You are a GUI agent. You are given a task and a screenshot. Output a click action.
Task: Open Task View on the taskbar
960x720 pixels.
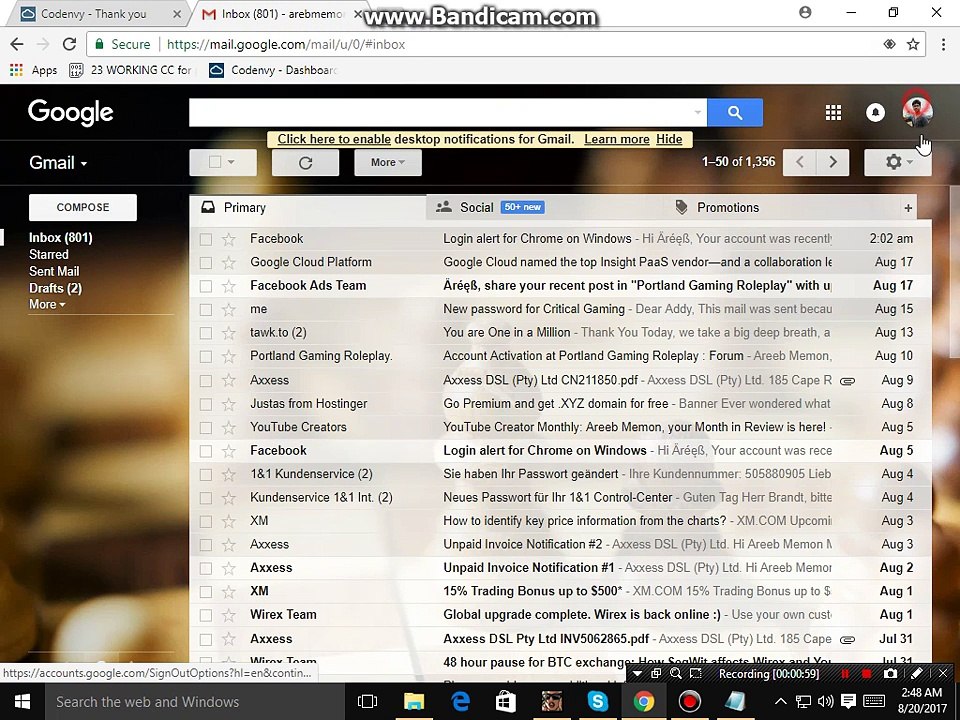pos(367,701)
